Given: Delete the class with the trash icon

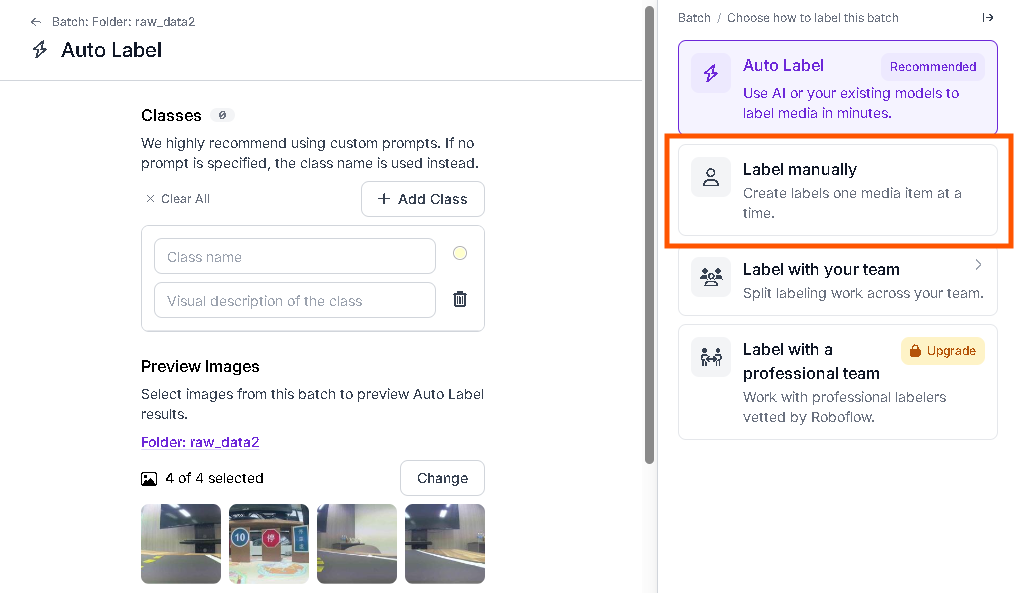Looking at the screenshot, I should pos(460,299).
